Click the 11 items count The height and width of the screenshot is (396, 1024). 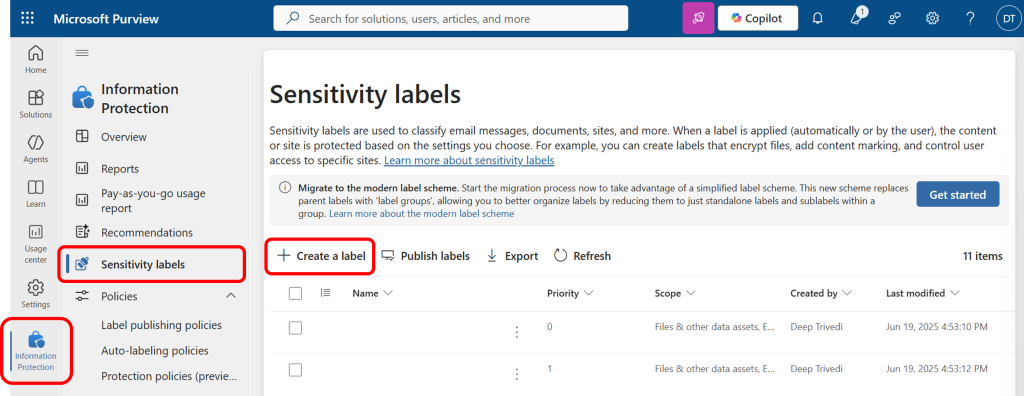coord(982,256)
